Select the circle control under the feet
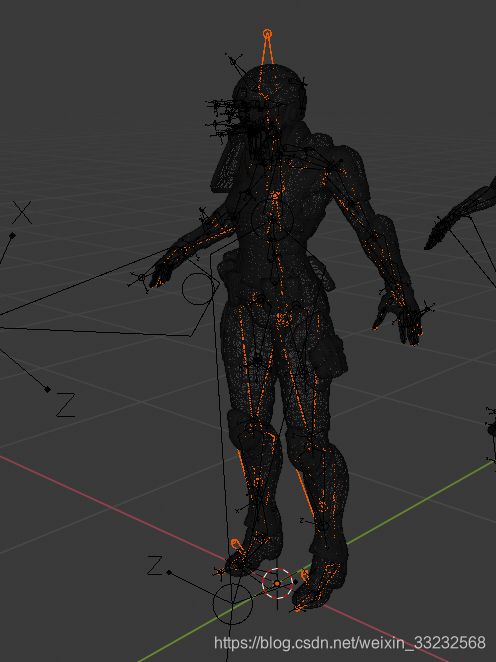496x662 pixels. pyautogui.click(x=233, y=604)
